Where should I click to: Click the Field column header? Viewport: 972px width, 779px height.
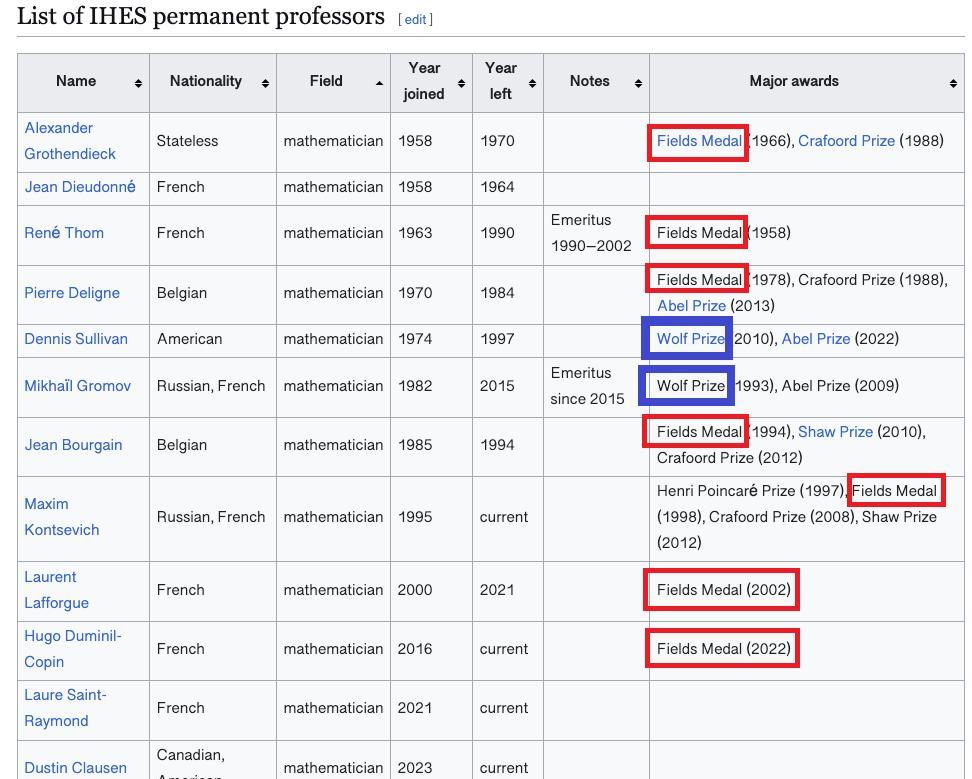point(334,82)
